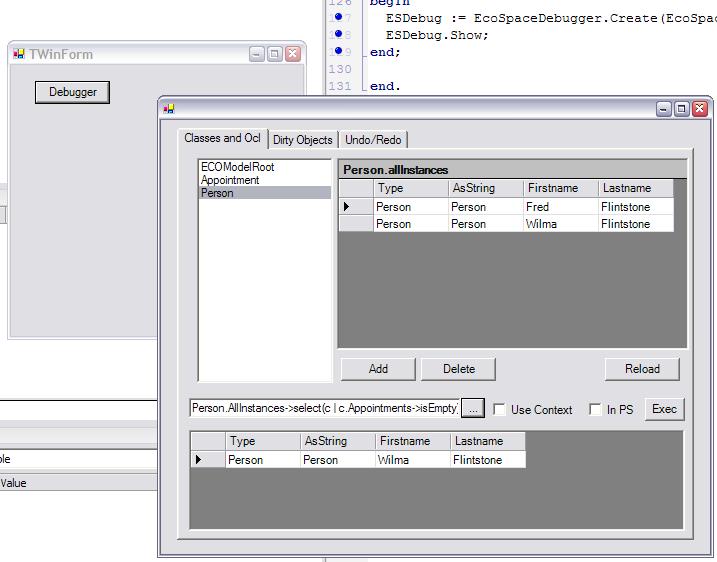Select the Classes and Ocl tab
The width and height of the screenshot is (717, 562).
pyautogui.click(x=222, y=139)
